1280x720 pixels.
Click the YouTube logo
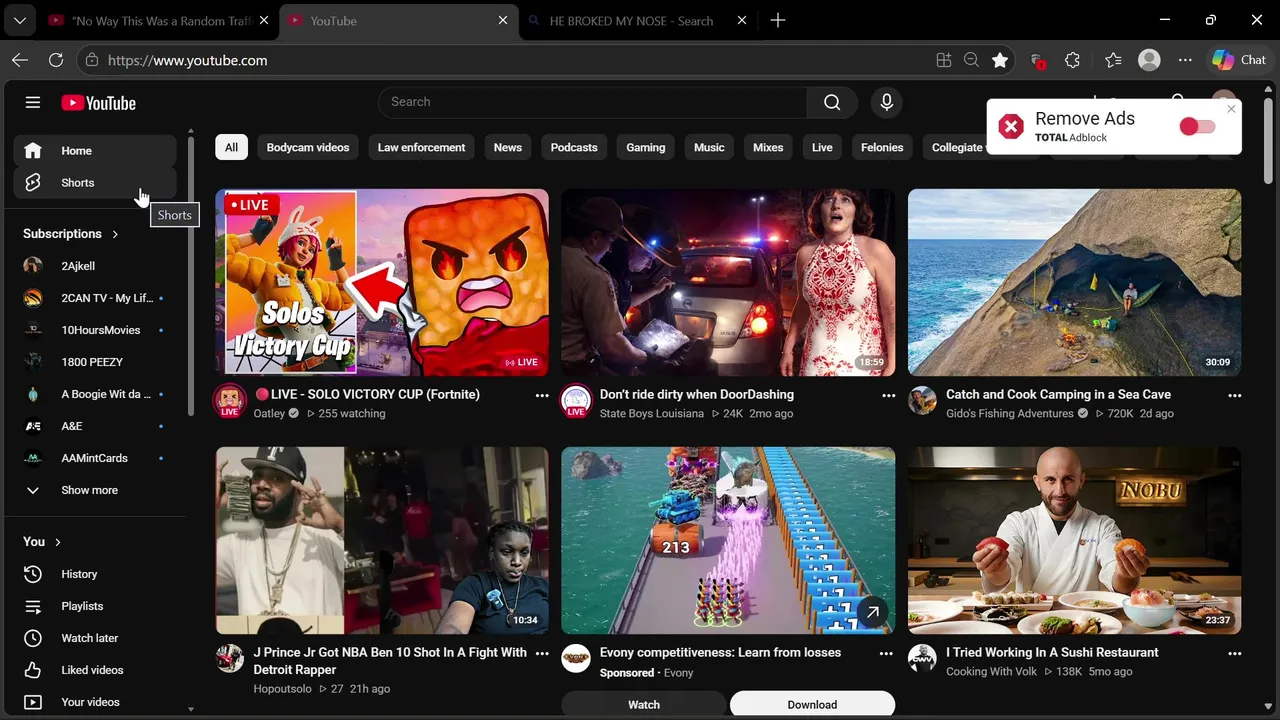point(98,103)
